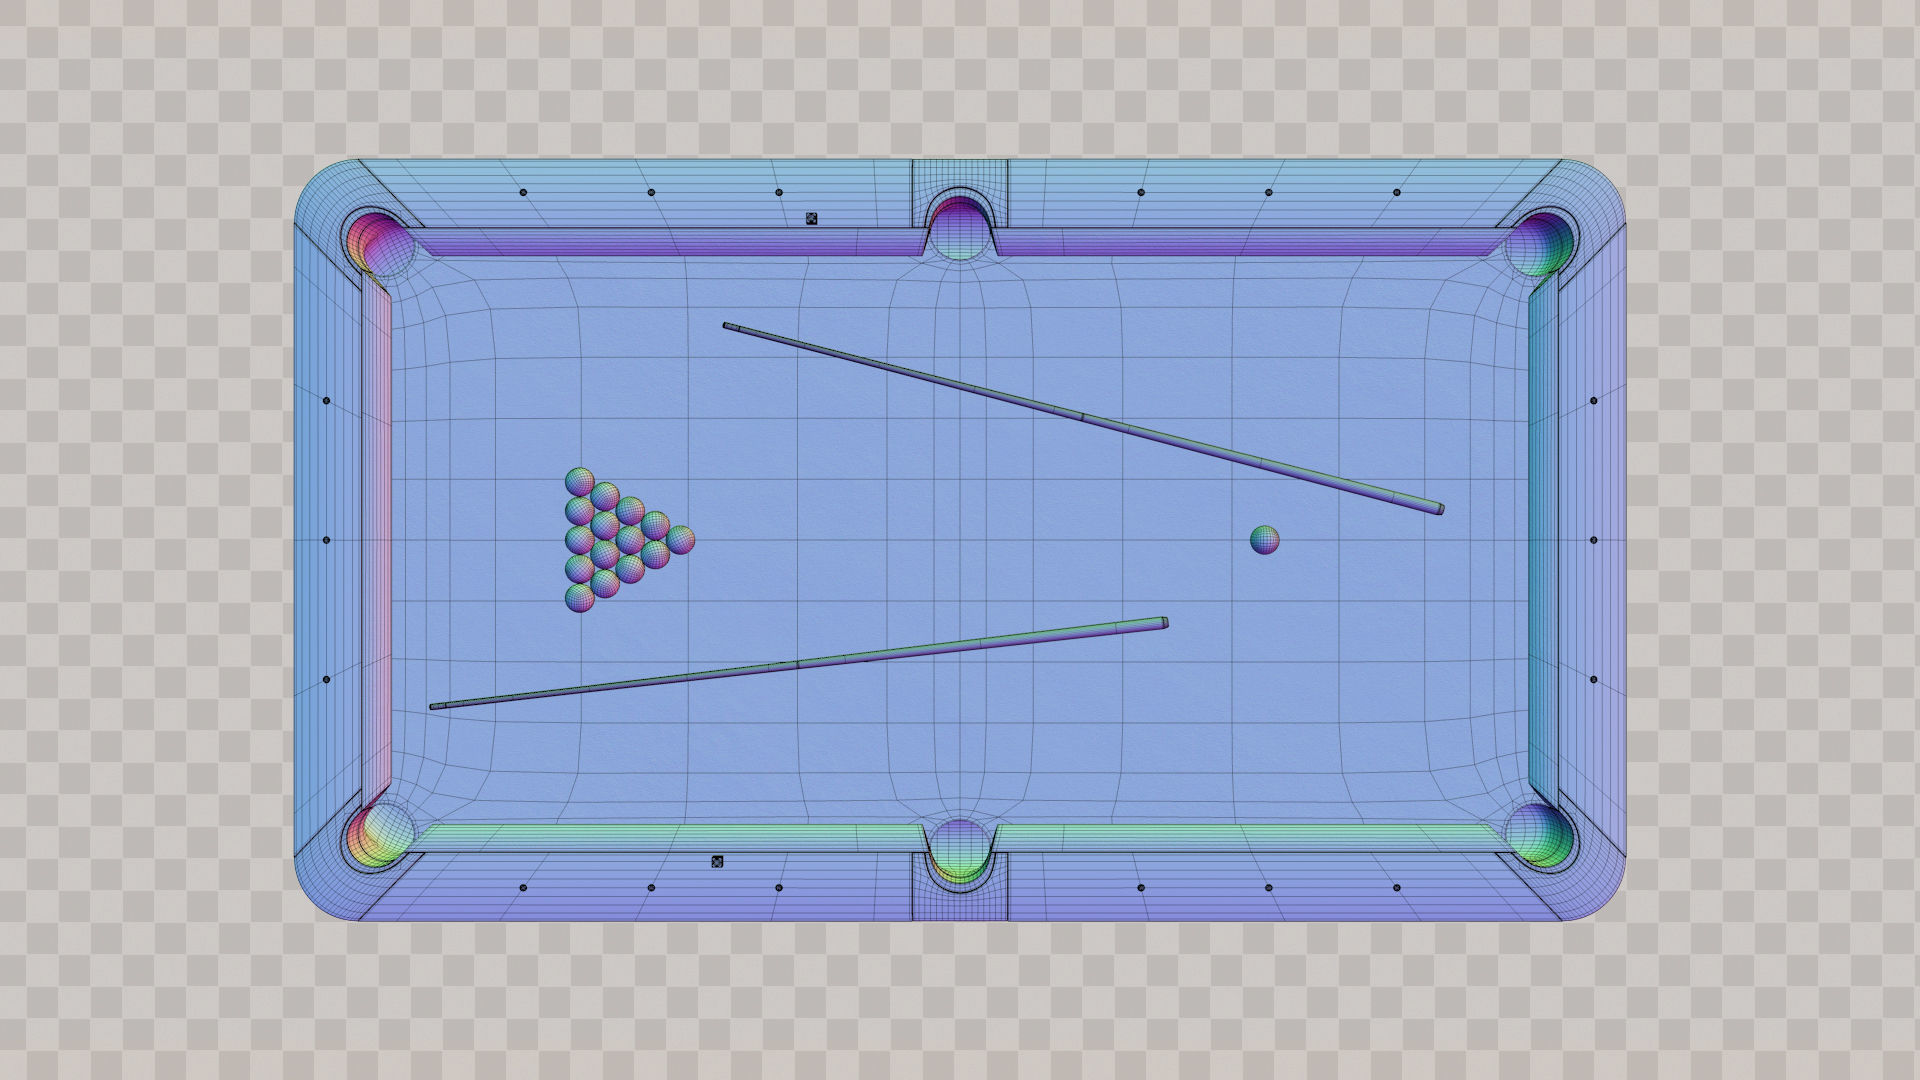The width and height of the screenshot is (1920, 1080).
Task: Click middle sight dot on left rail
Action: (x=326, y=540)
